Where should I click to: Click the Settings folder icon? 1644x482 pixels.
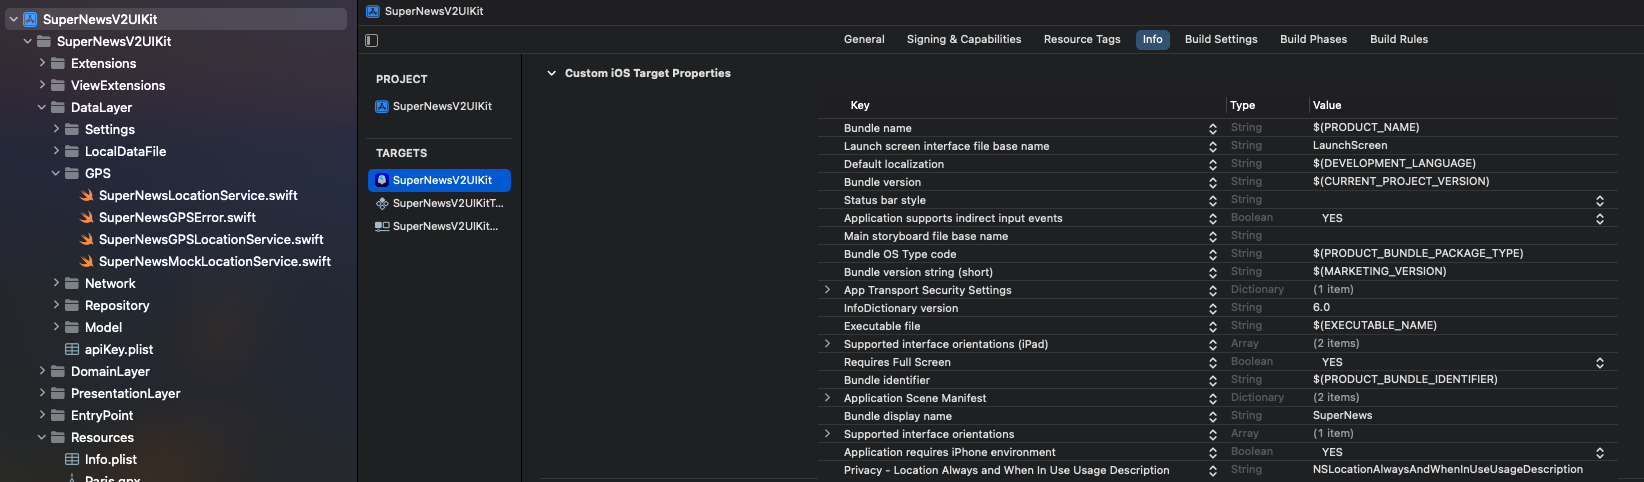click(x=72, y=129)
